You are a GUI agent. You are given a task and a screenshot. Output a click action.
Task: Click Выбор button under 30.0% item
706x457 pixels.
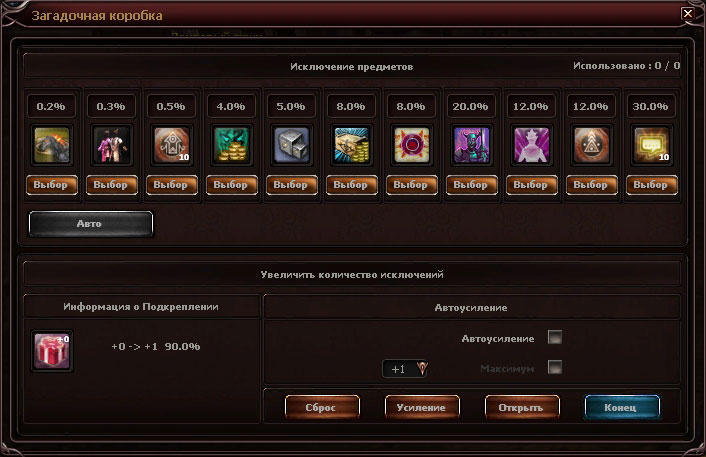click(x=652, y=185)
